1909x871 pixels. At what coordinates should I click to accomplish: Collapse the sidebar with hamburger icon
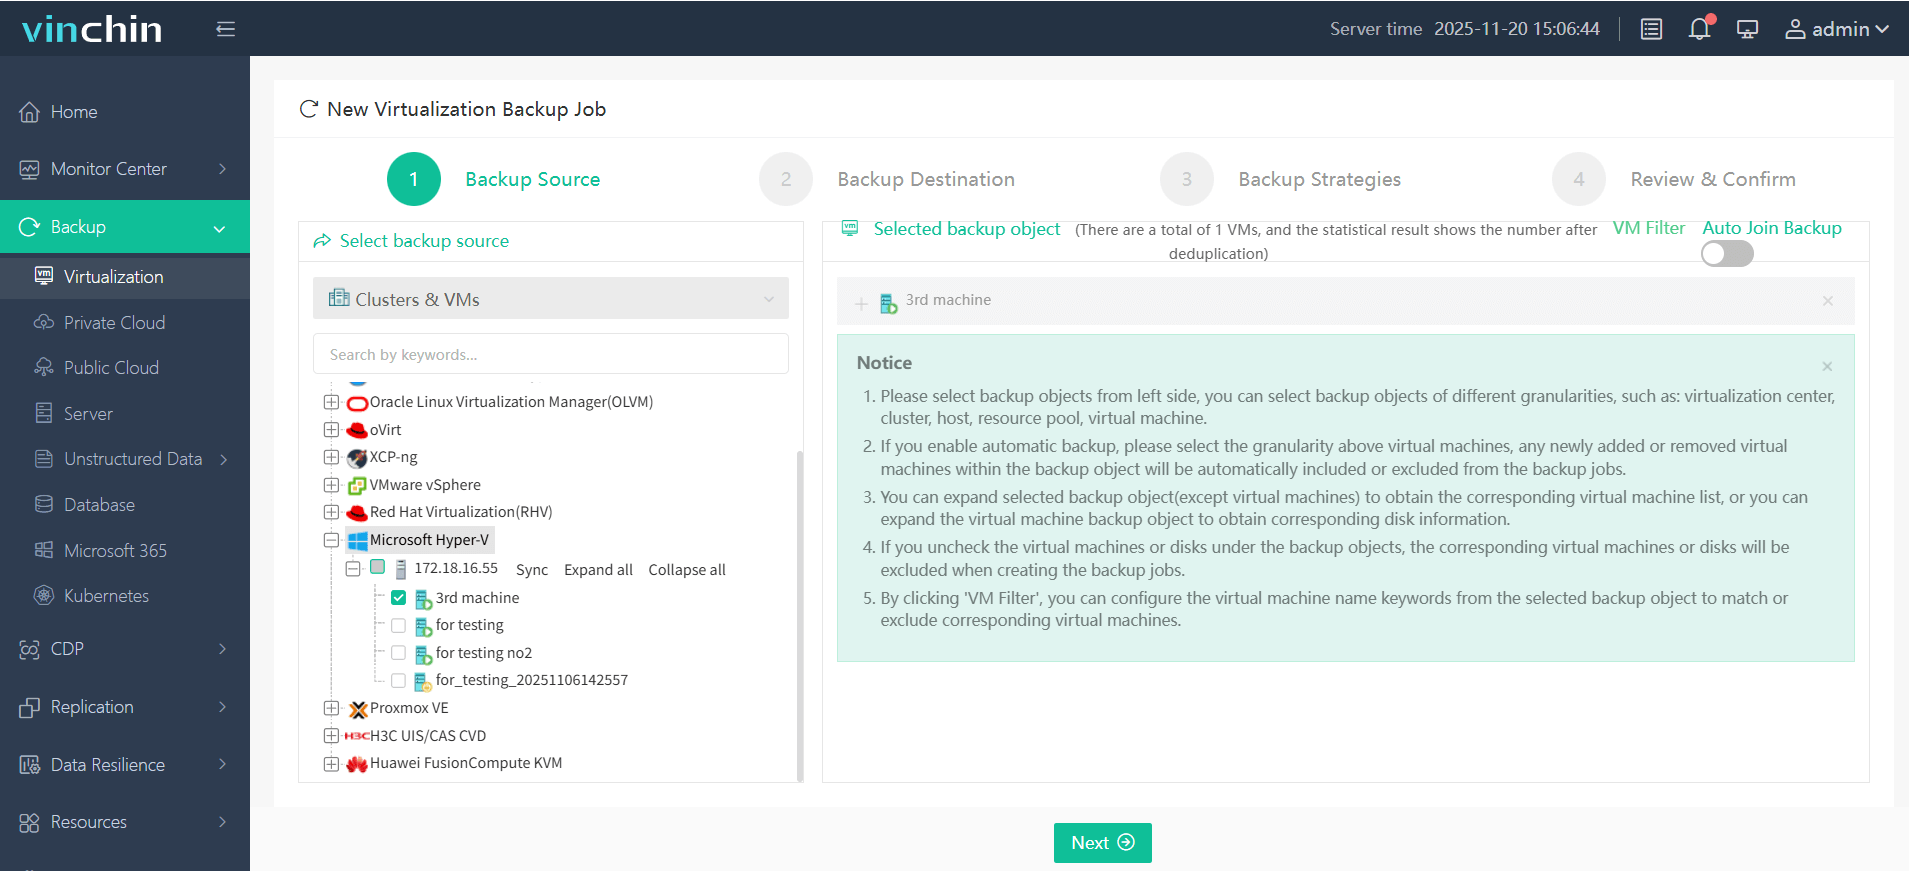coord(226,29)
